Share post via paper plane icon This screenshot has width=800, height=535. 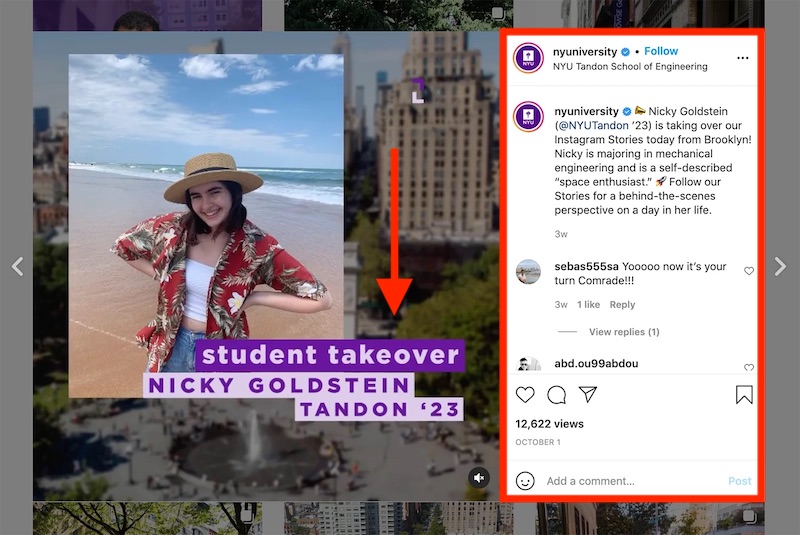click(x=588, y=394)
